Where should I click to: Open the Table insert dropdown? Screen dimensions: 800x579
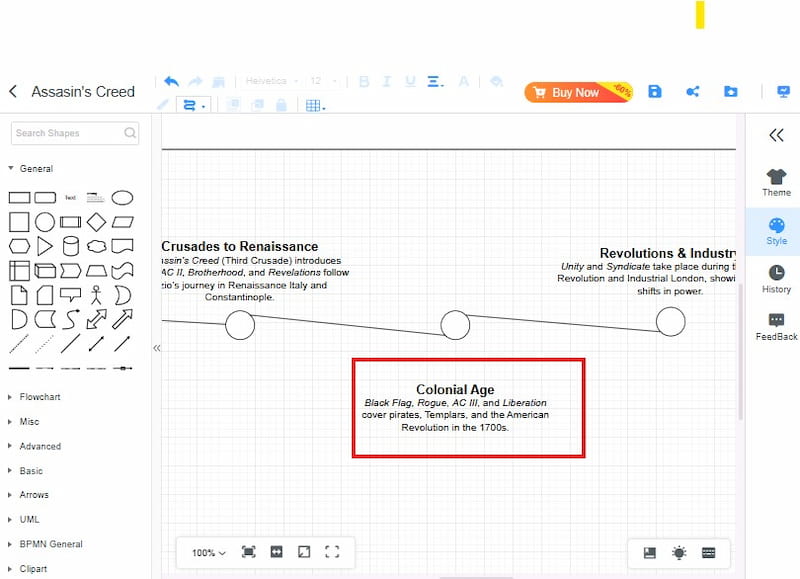coord(315,106)
